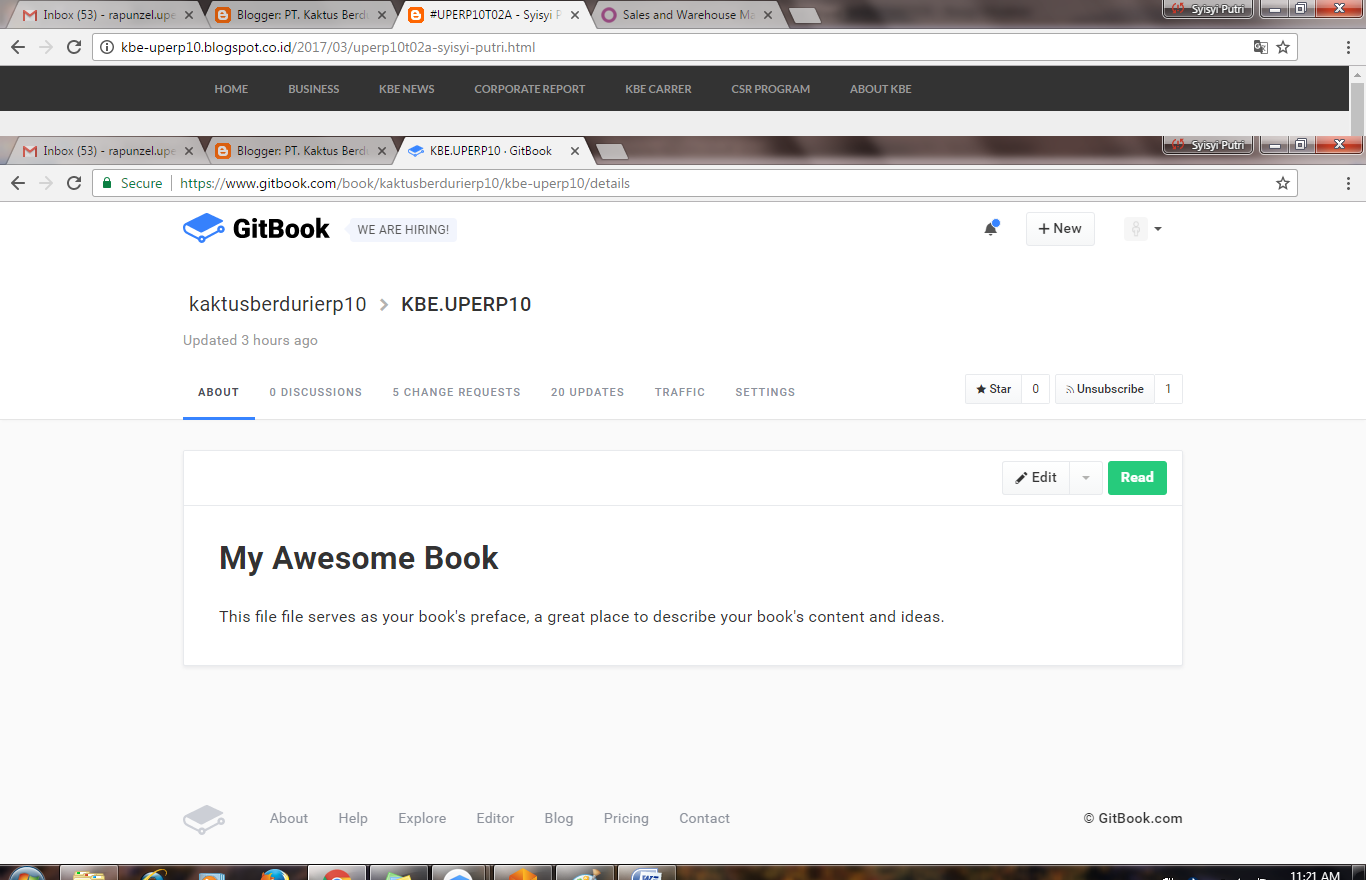Open the Traffic tab
The width and height of the screenshot is (1366, 880).
click(680, 392)
